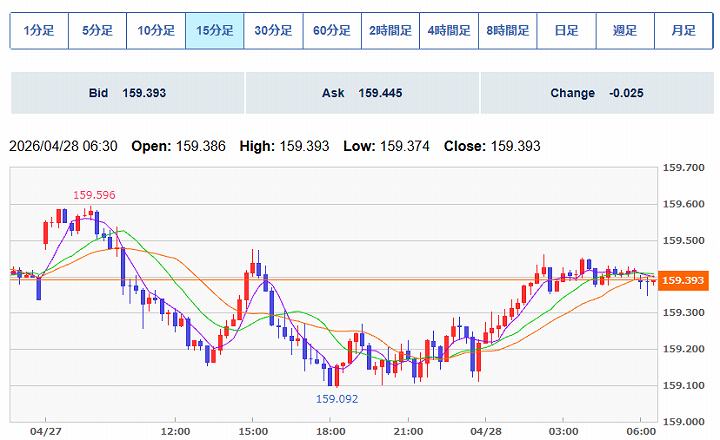Click the 159.596 high price label
Viewport: 720px width, 440px height.
tap(92, 195)
